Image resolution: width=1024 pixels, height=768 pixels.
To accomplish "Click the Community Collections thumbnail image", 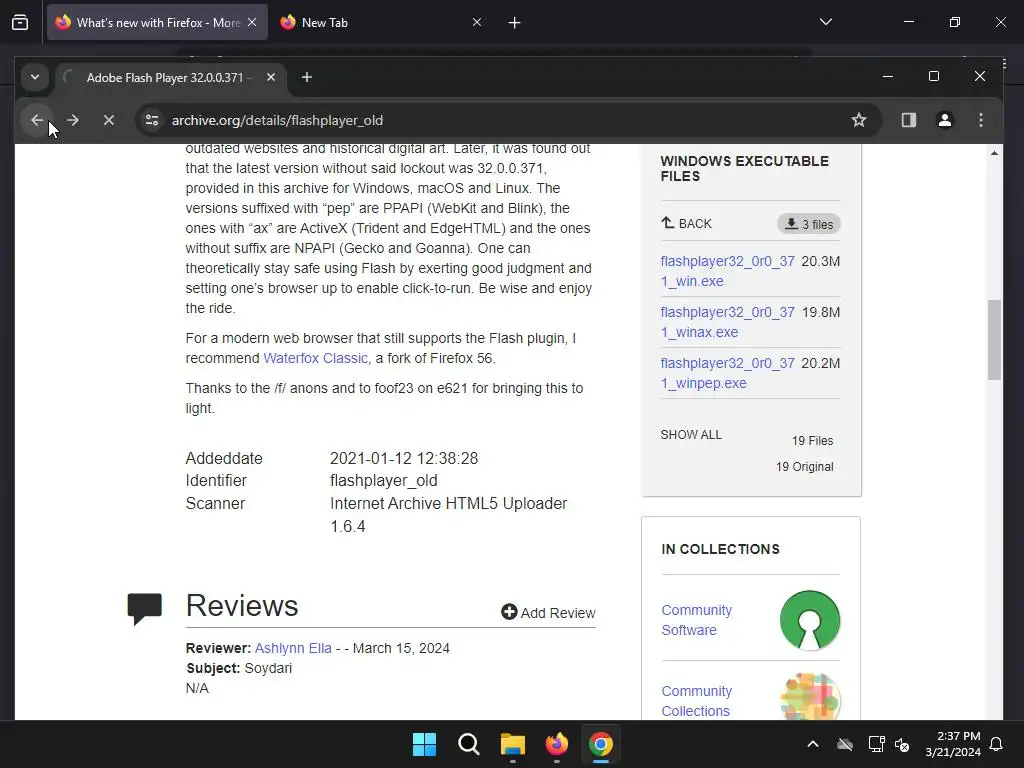I will point(810,697).
